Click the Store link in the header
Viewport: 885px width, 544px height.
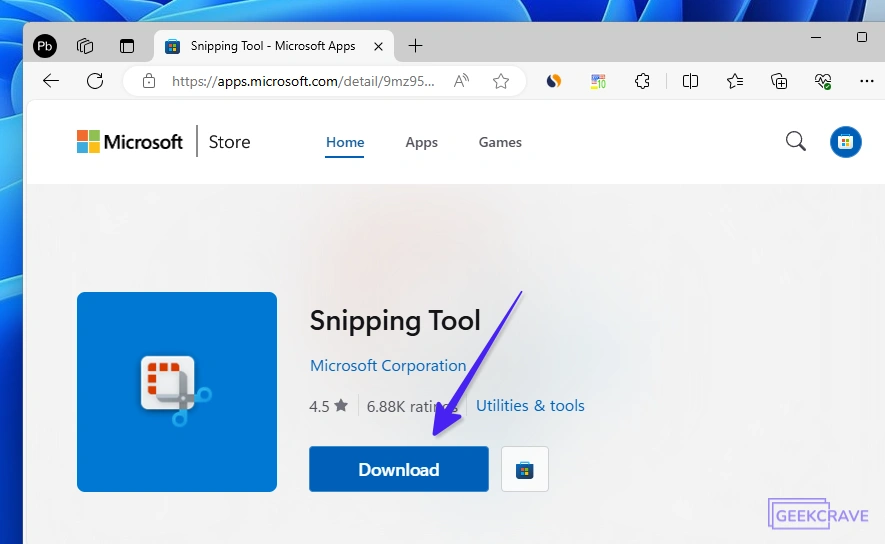(229, 142)
